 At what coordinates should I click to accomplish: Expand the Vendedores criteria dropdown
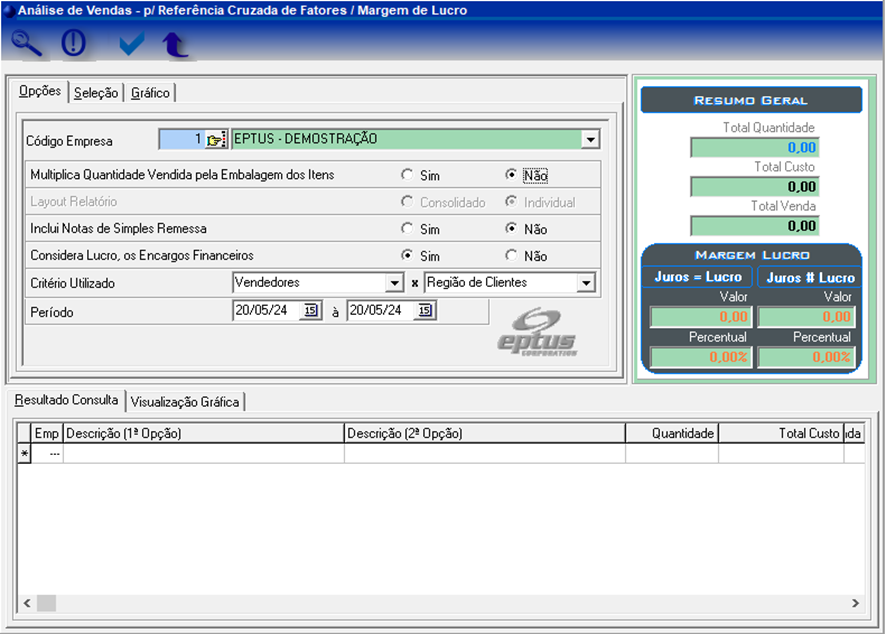pos(393,283)
